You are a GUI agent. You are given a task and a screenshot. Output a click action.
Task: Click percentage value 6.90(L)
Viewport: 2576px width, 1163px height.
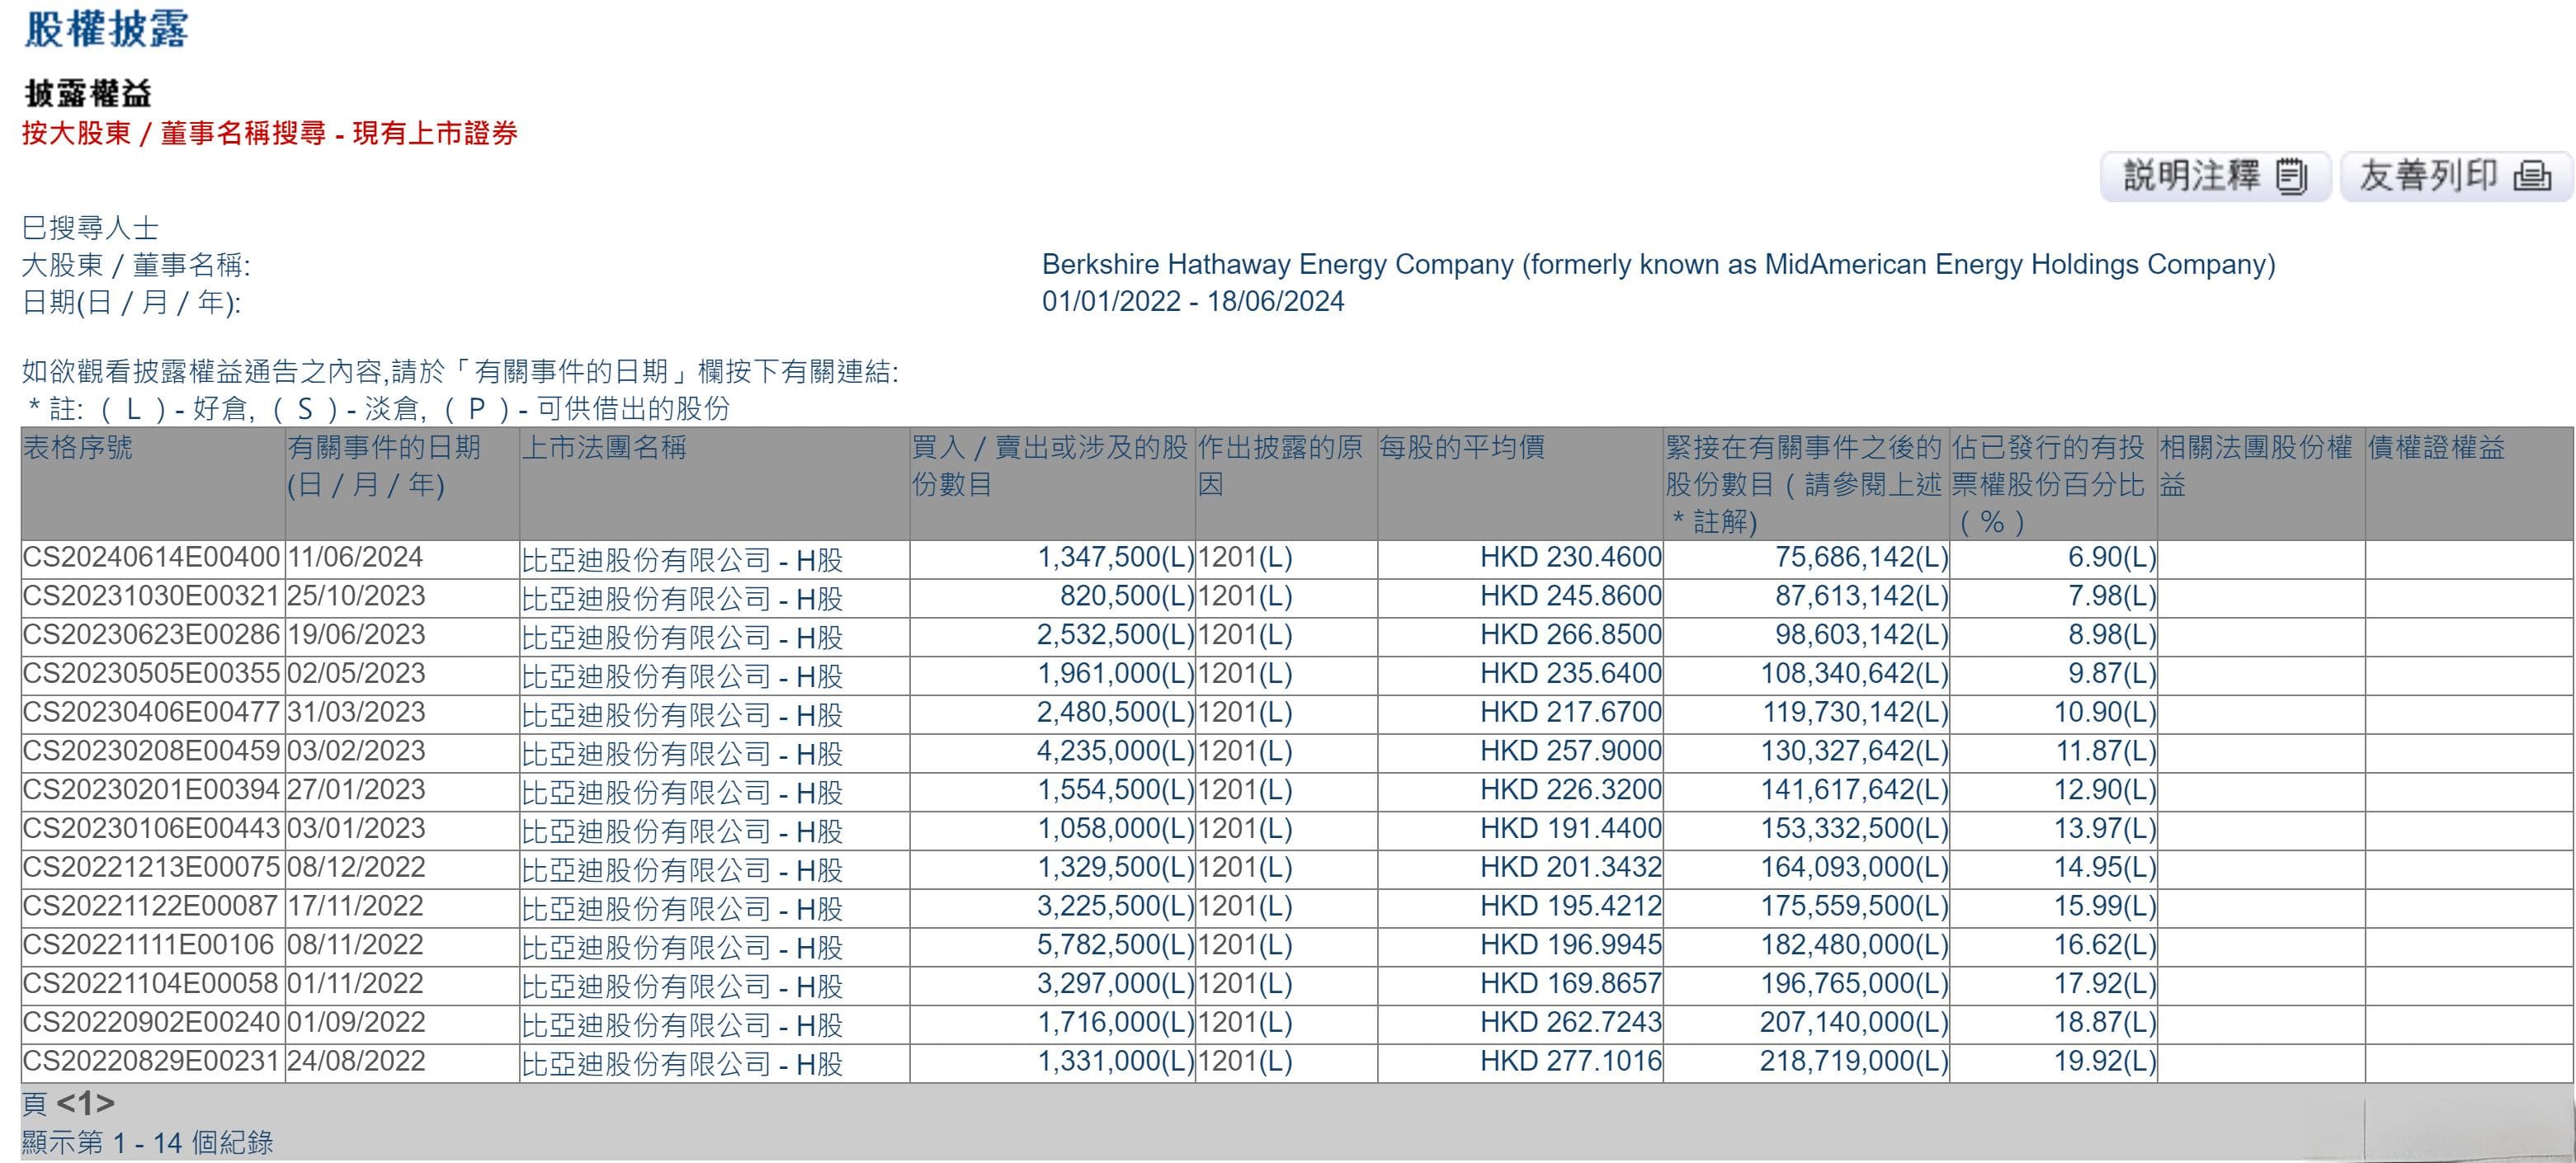point(2112,558)
